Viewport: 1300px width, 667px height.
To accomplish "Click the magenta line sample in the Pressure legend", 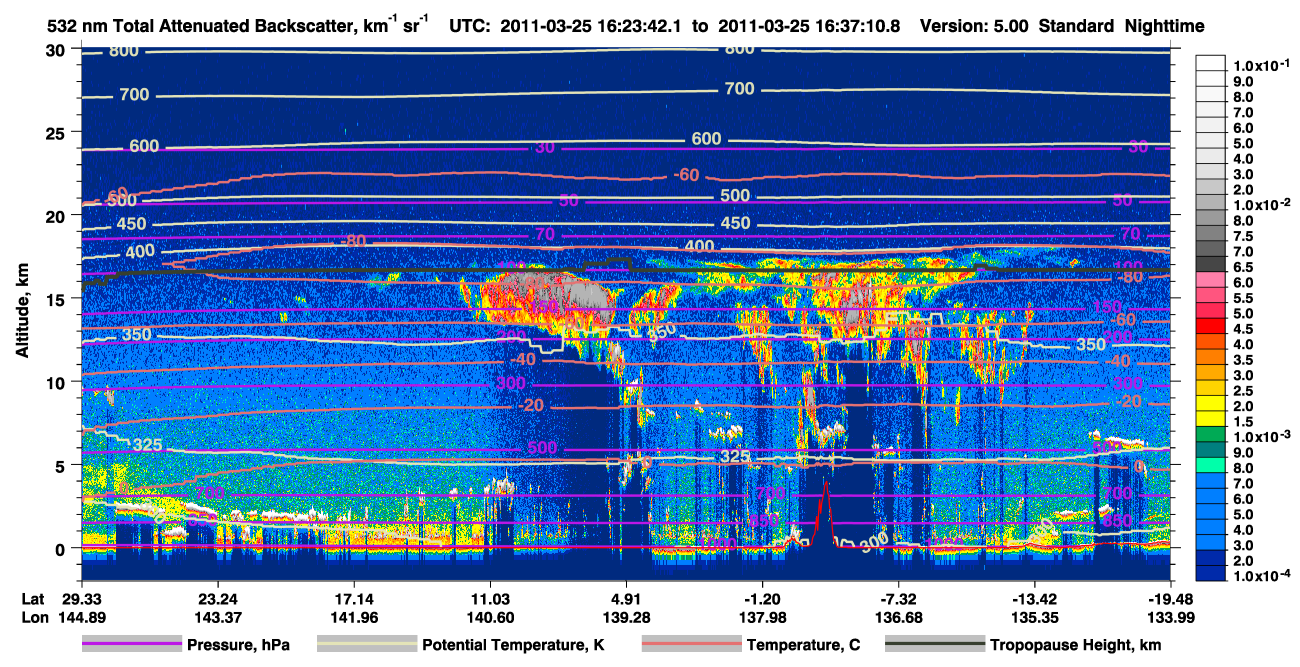I will 132,645.
